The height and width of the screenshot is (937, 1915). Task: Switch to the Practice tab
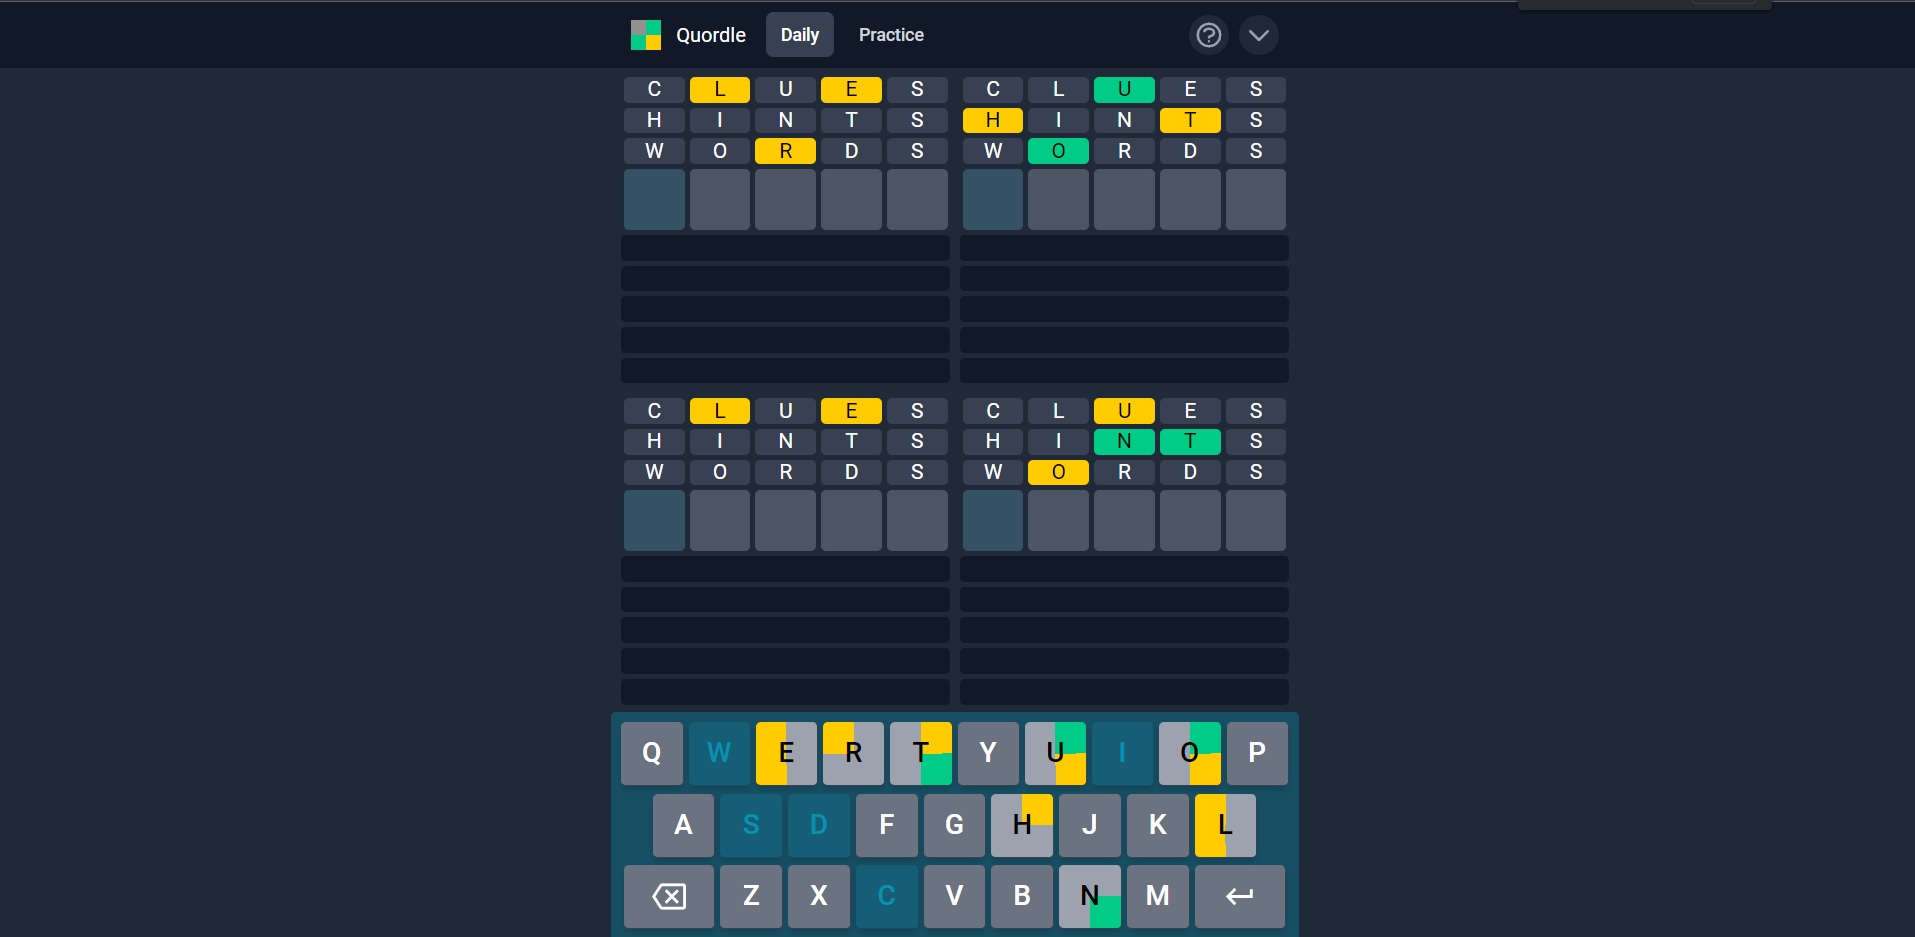tap(890, 35)
